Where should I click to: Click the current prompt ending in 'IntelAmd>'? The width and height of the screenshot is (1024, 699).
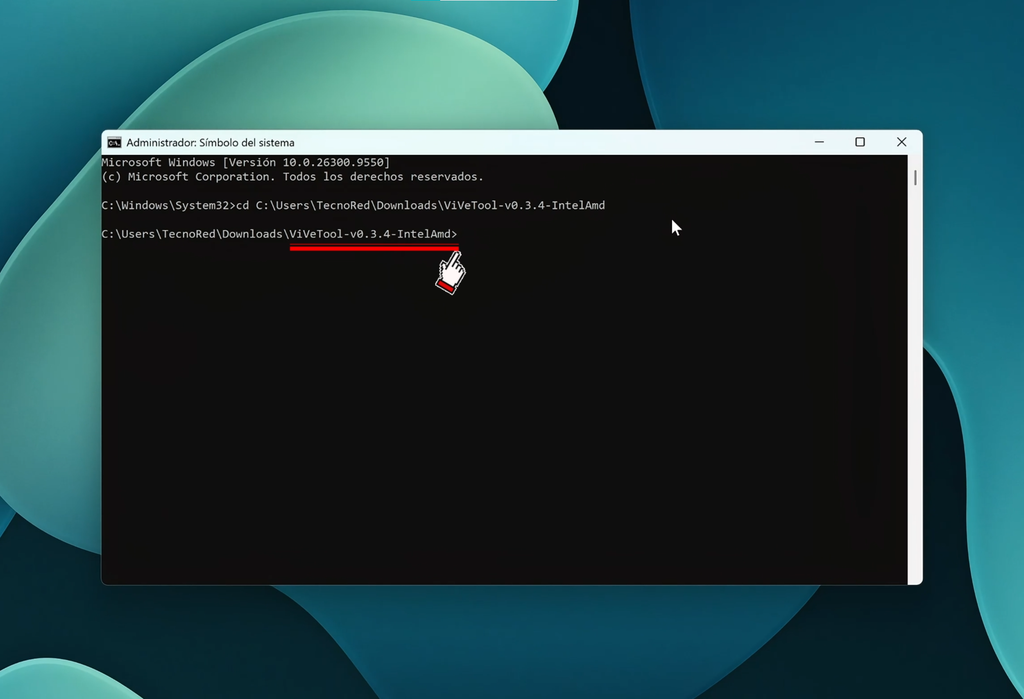point(280,234)
